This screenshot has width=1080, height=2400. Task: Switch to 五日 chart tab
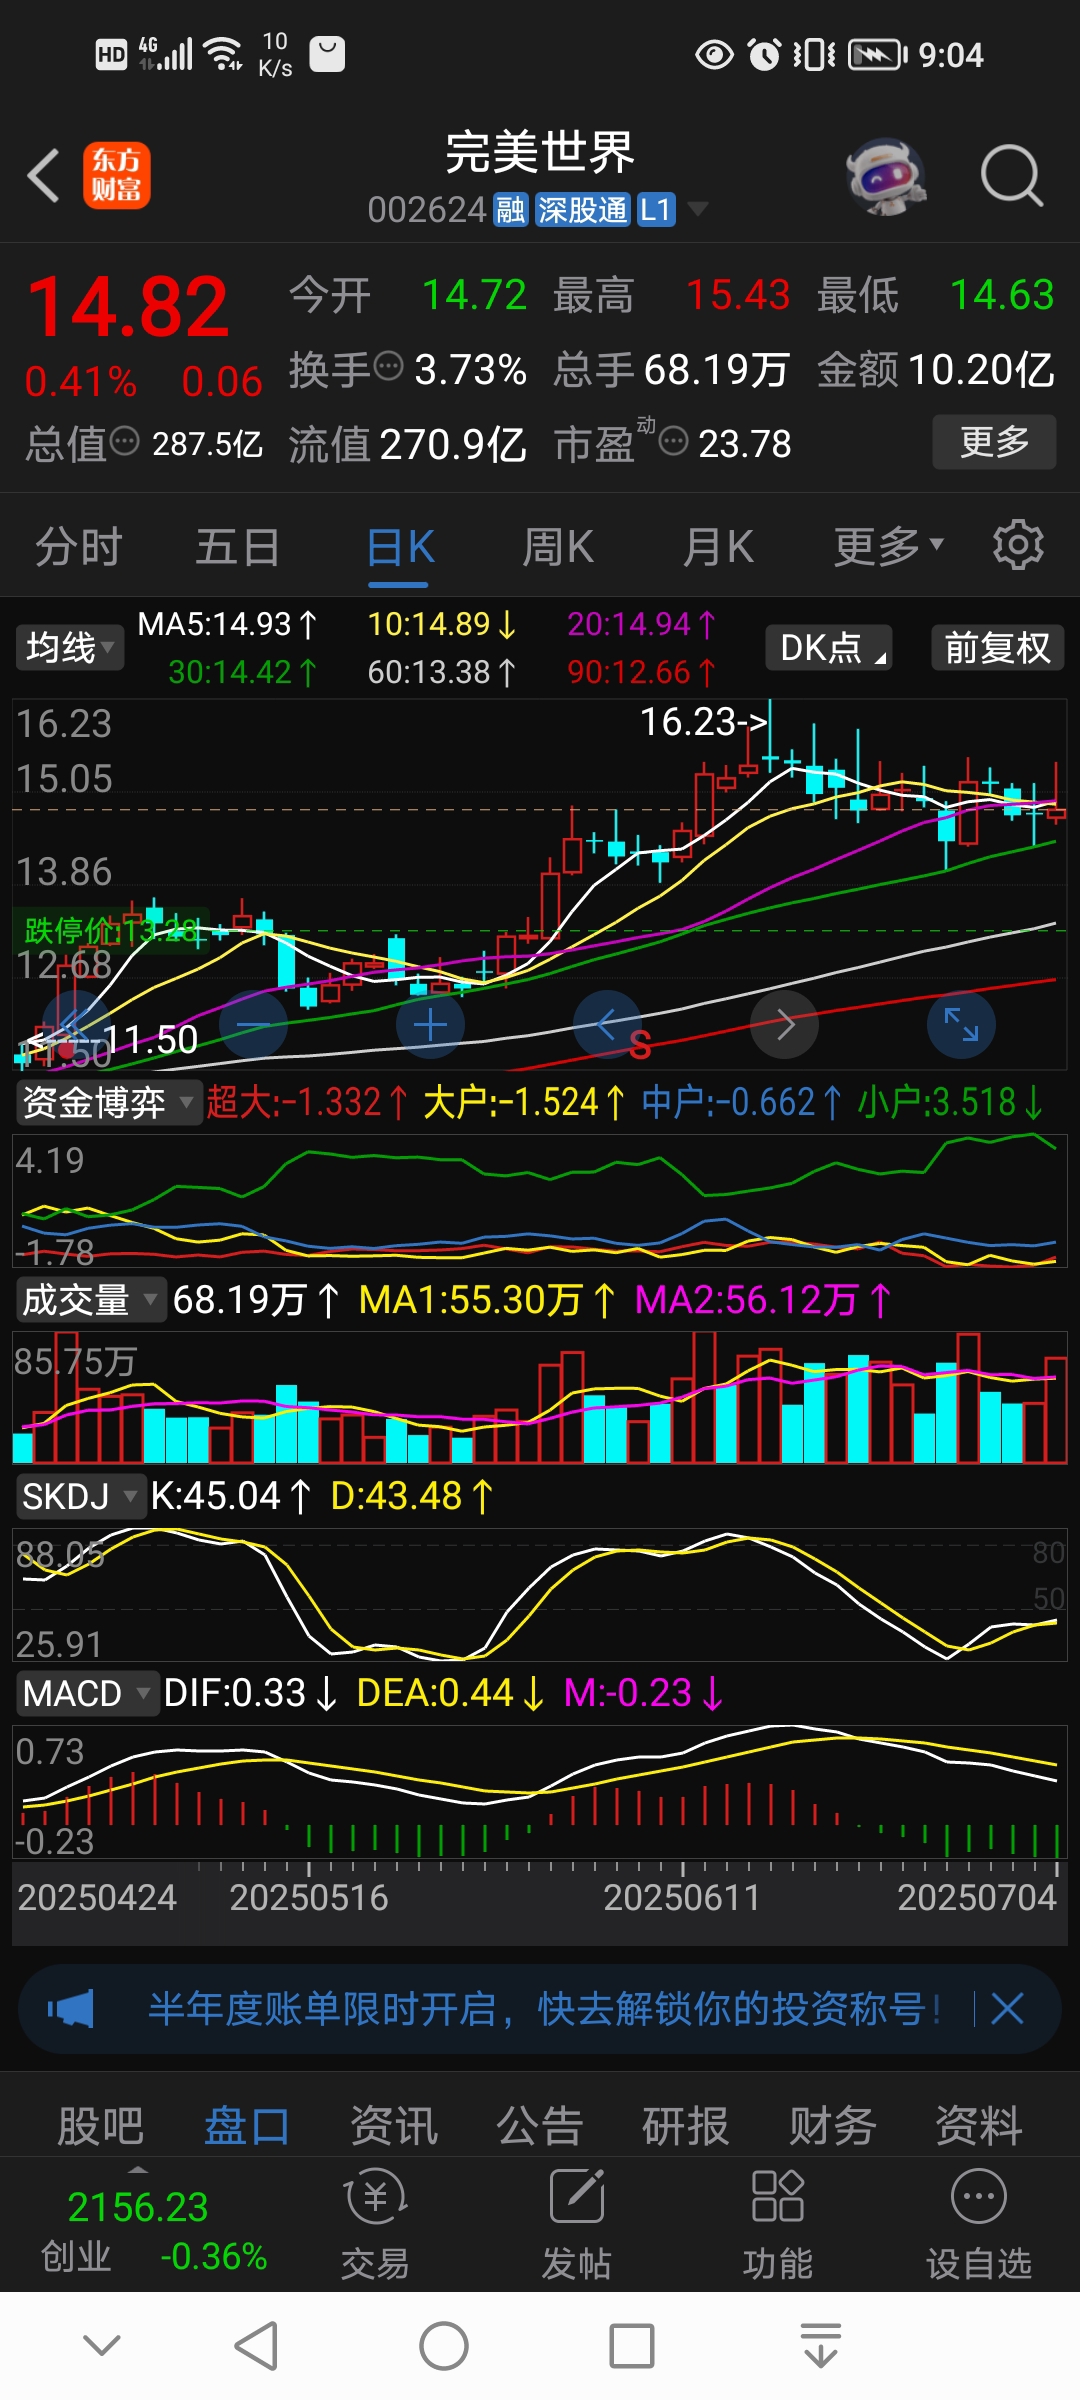pyautogui.click(x=237, y=547)
